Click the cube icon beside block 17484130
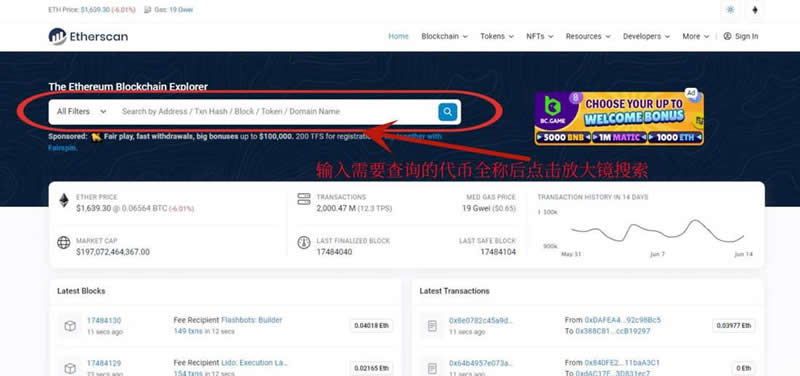800x376 pixels. (70, 325)
